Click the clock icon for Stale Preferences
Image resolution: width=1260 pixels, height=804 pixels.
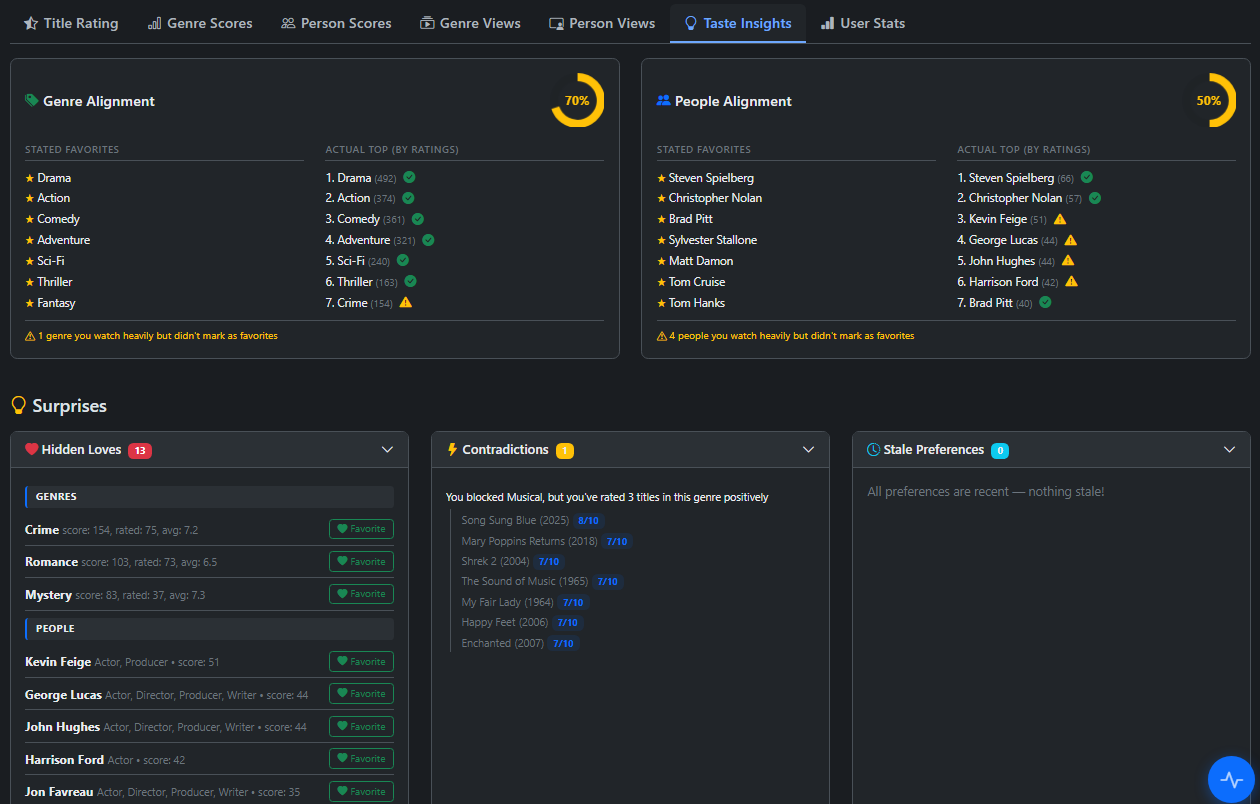tap(873, 450)
